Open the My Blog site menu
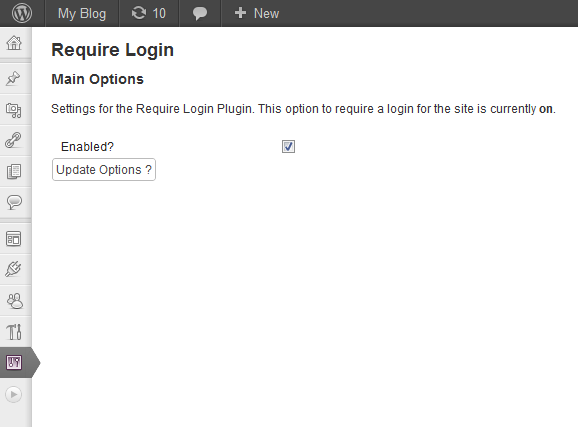The height and width of the screenshot is (427, 578). click(x=82, y=14)
